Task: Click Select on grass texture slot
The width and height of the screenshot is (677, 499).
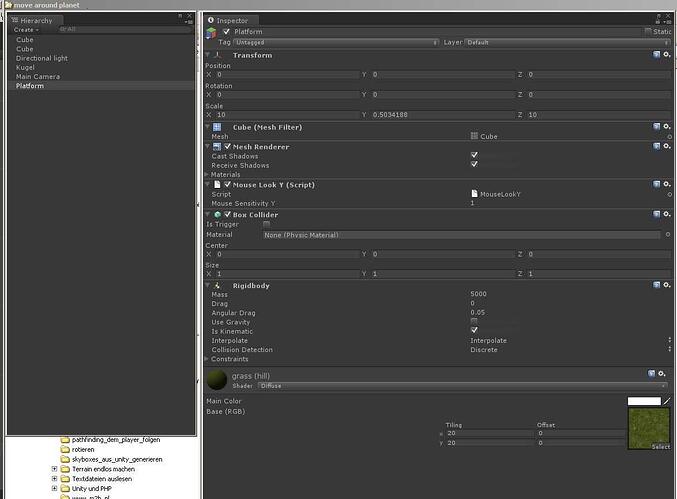Action: coord(661,447)
